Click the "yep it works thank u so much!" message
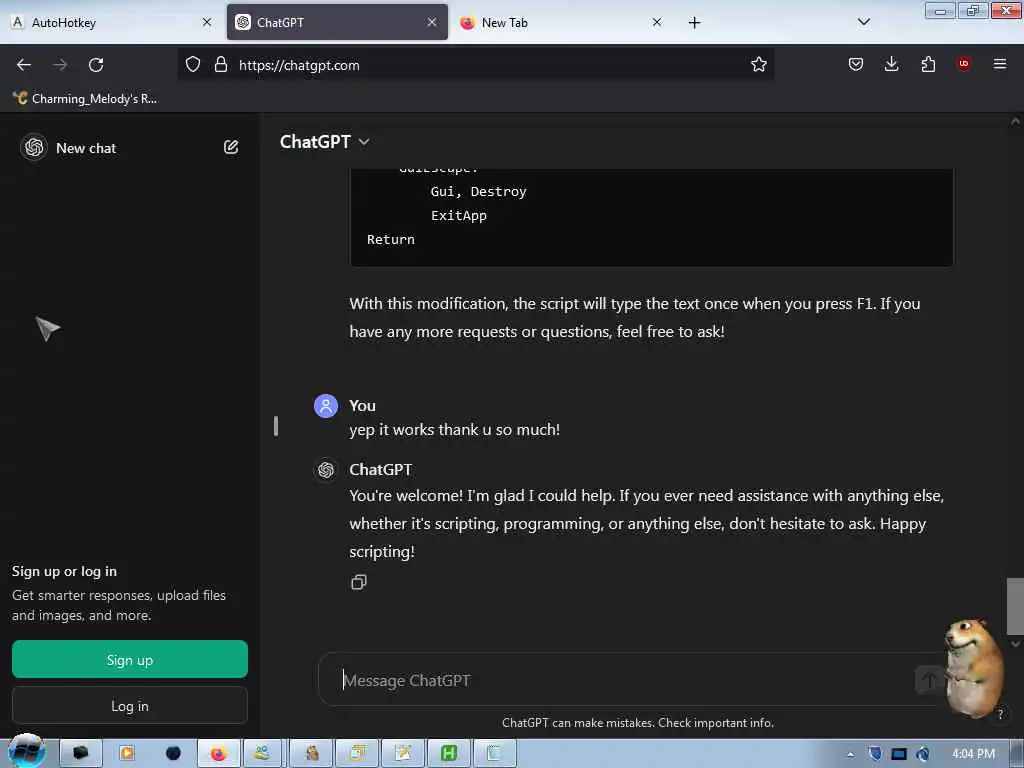1024x768 pixels. point(455,430)
